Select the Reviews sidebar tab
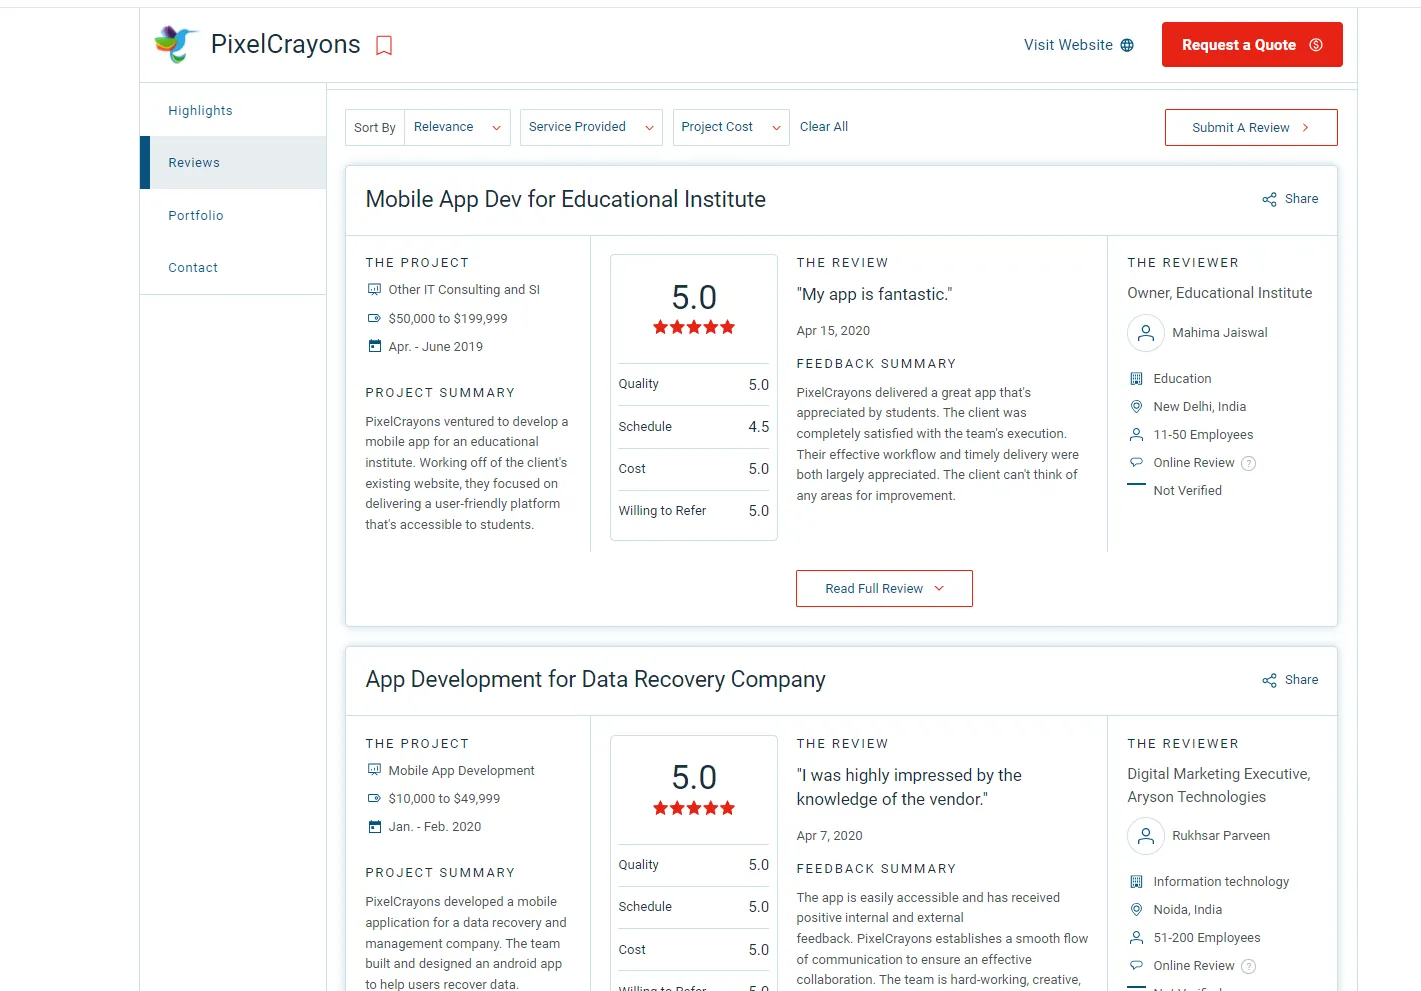This screenshot has width=1421, height=991. (233, 163)
